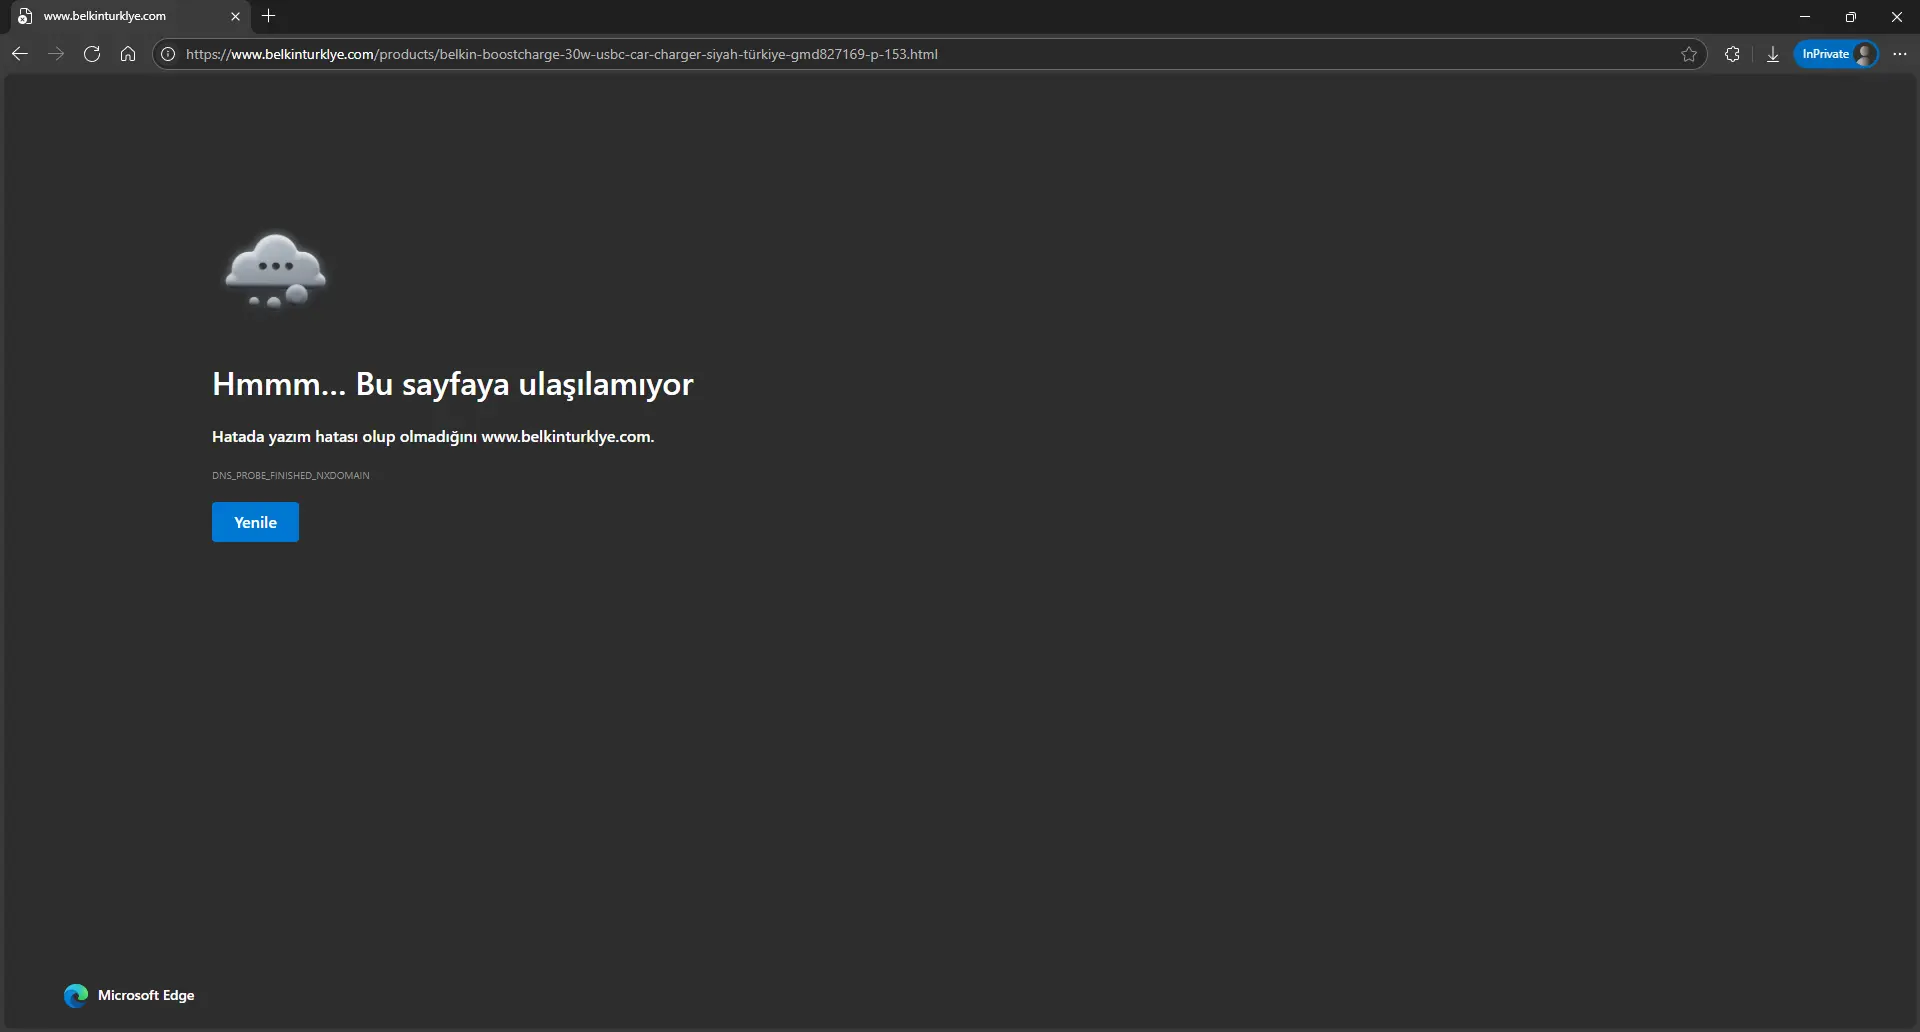This screenshot has width=1920, height=1032.
Task: Open the Downloads icon
Action: [x=1773, y=54]
